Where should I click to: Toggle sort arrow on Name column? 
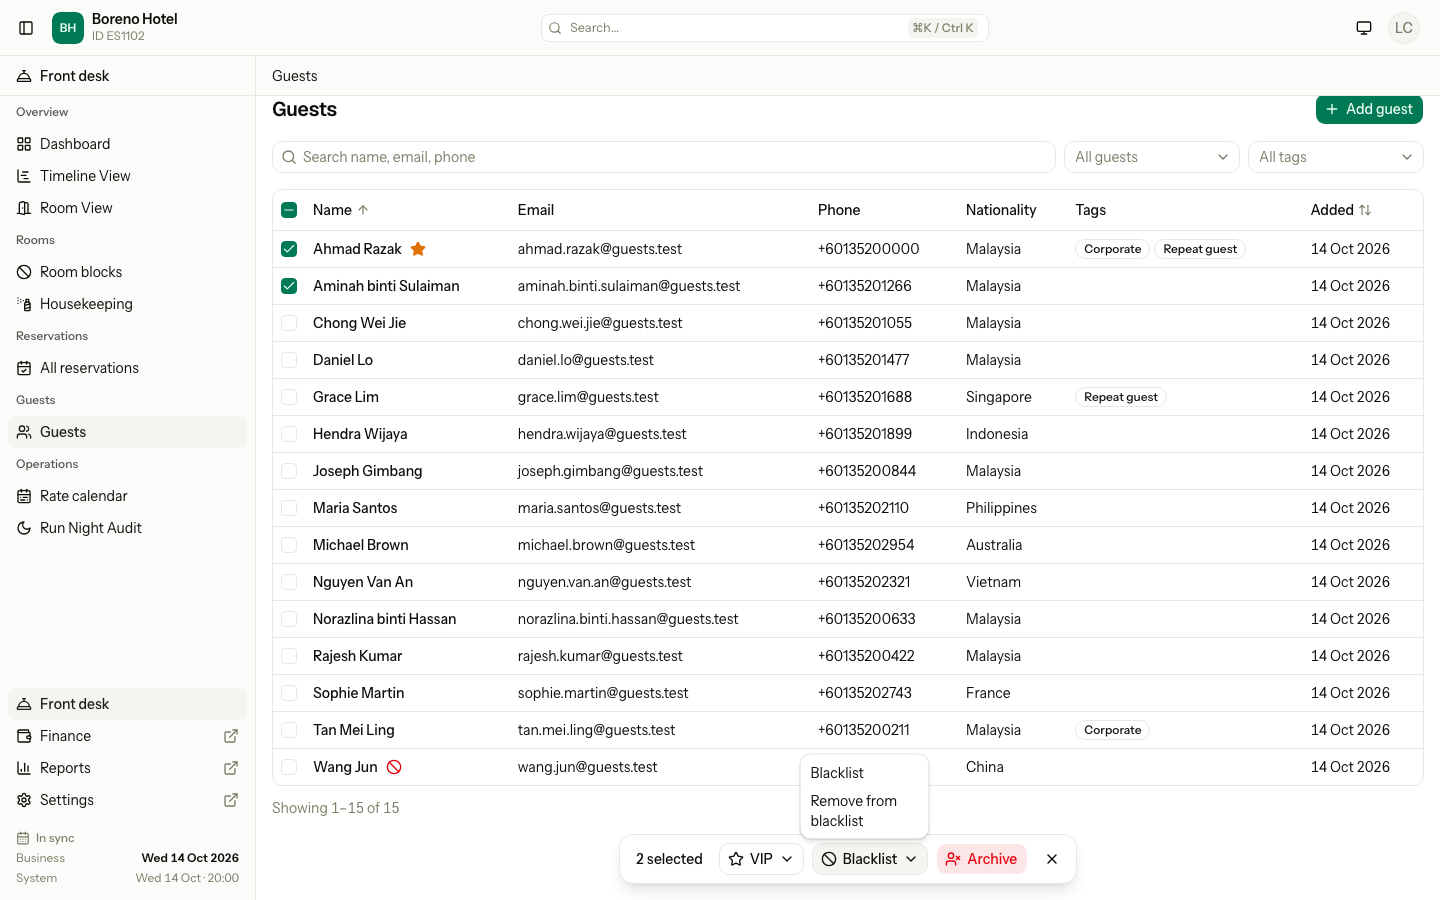(x=363, y=210)
